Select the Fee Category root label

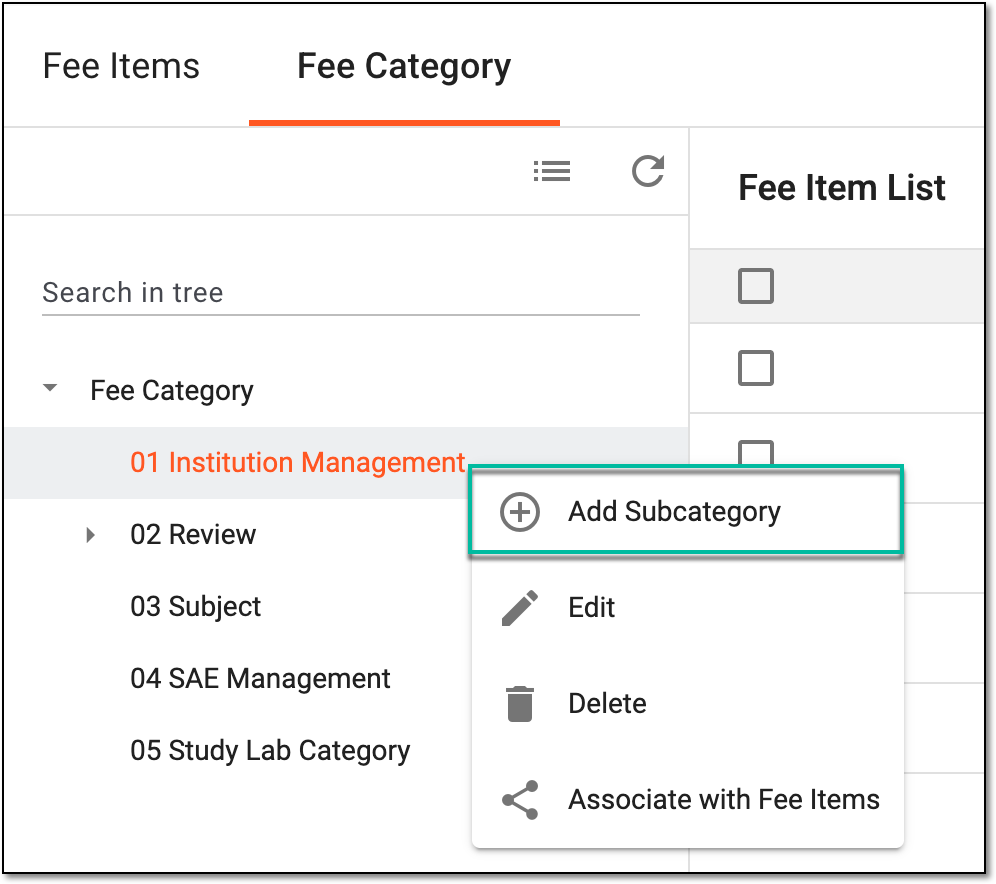(x=172, y=391)
